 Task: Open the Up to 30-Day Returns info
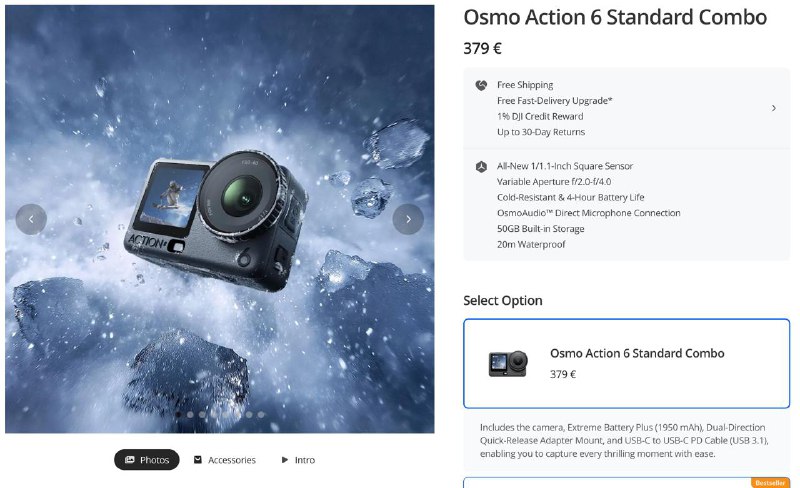(x=540, y=132)
